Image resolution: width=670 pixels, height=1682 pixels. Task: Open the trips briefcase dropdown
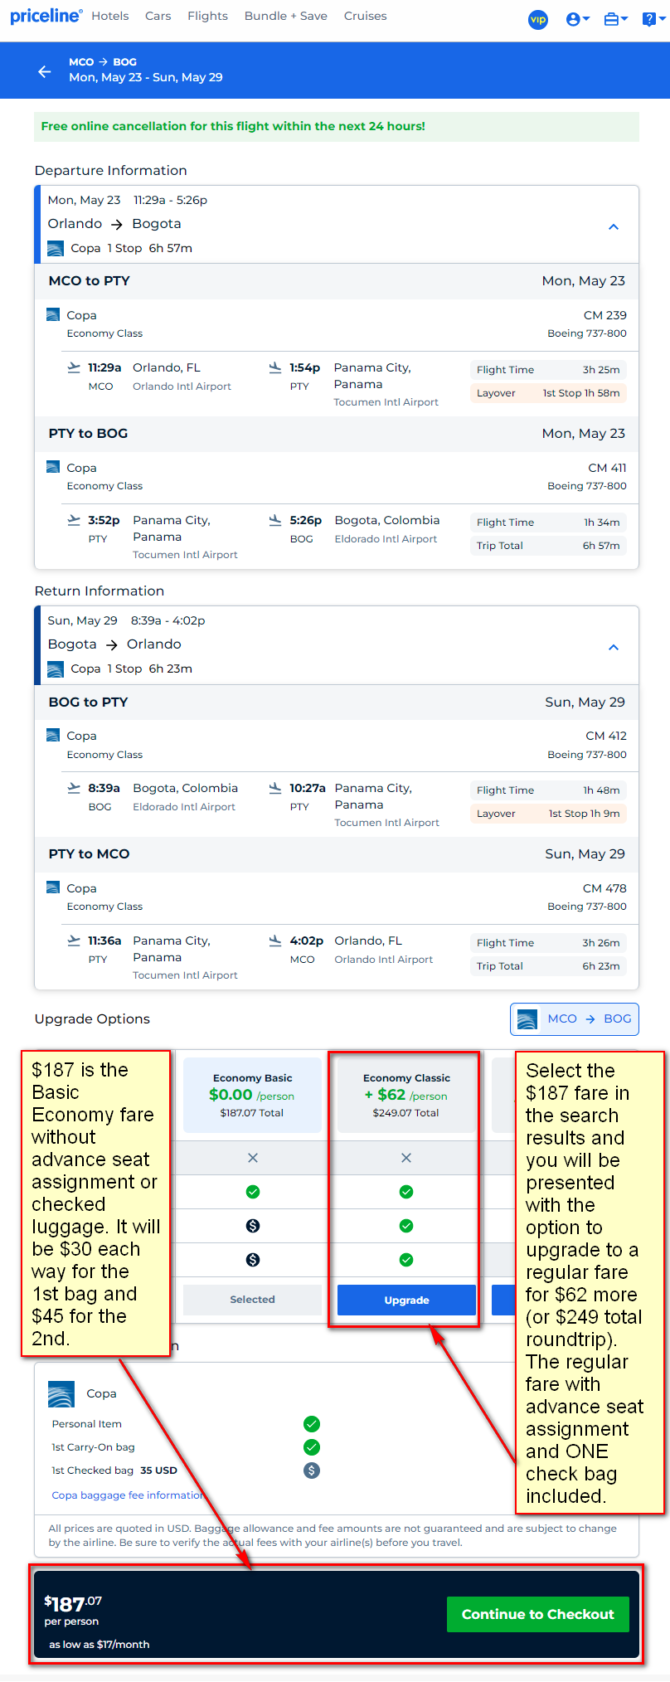(x=615, y=19)
